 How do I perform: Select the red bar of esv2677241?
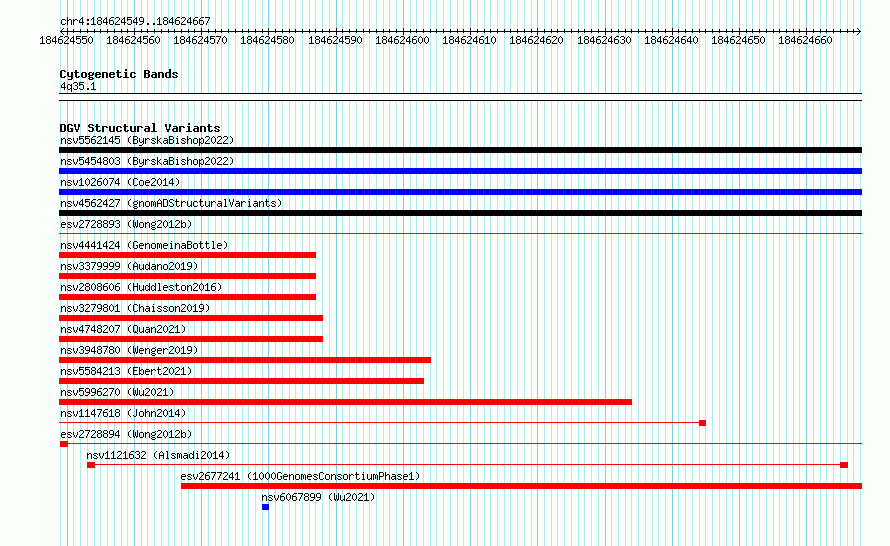[x=521, y=486]
